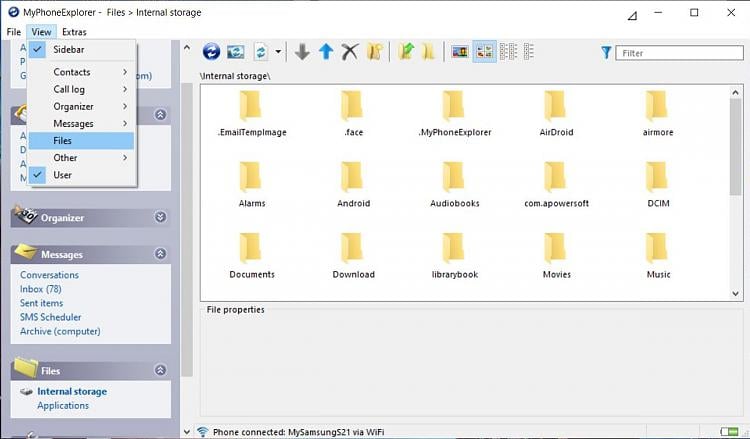Click the Organizer sidebar section header

90,217
